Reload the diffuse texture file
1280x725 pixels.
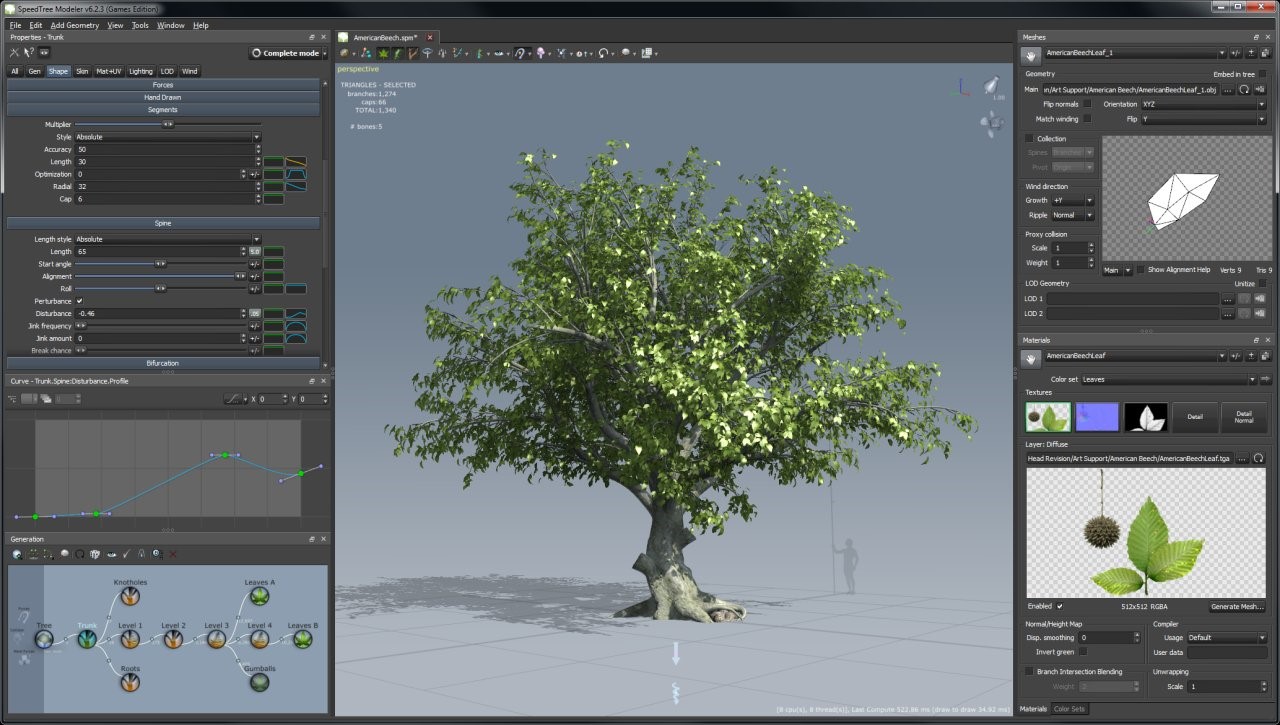pos(1258,458)
